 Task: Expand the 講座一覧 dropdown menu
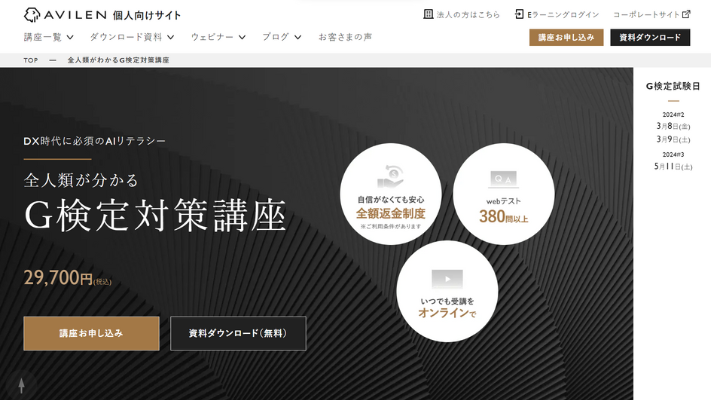[48, 37]
